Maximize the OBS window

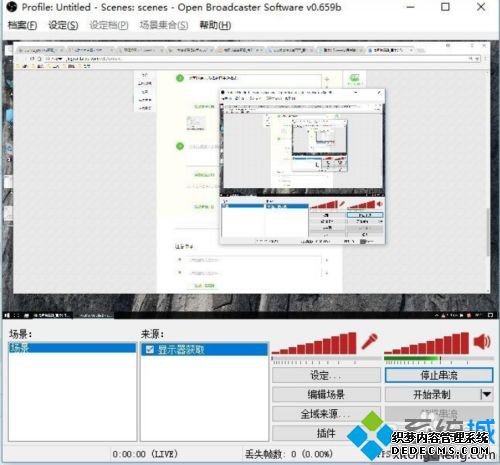click(445, 7)
